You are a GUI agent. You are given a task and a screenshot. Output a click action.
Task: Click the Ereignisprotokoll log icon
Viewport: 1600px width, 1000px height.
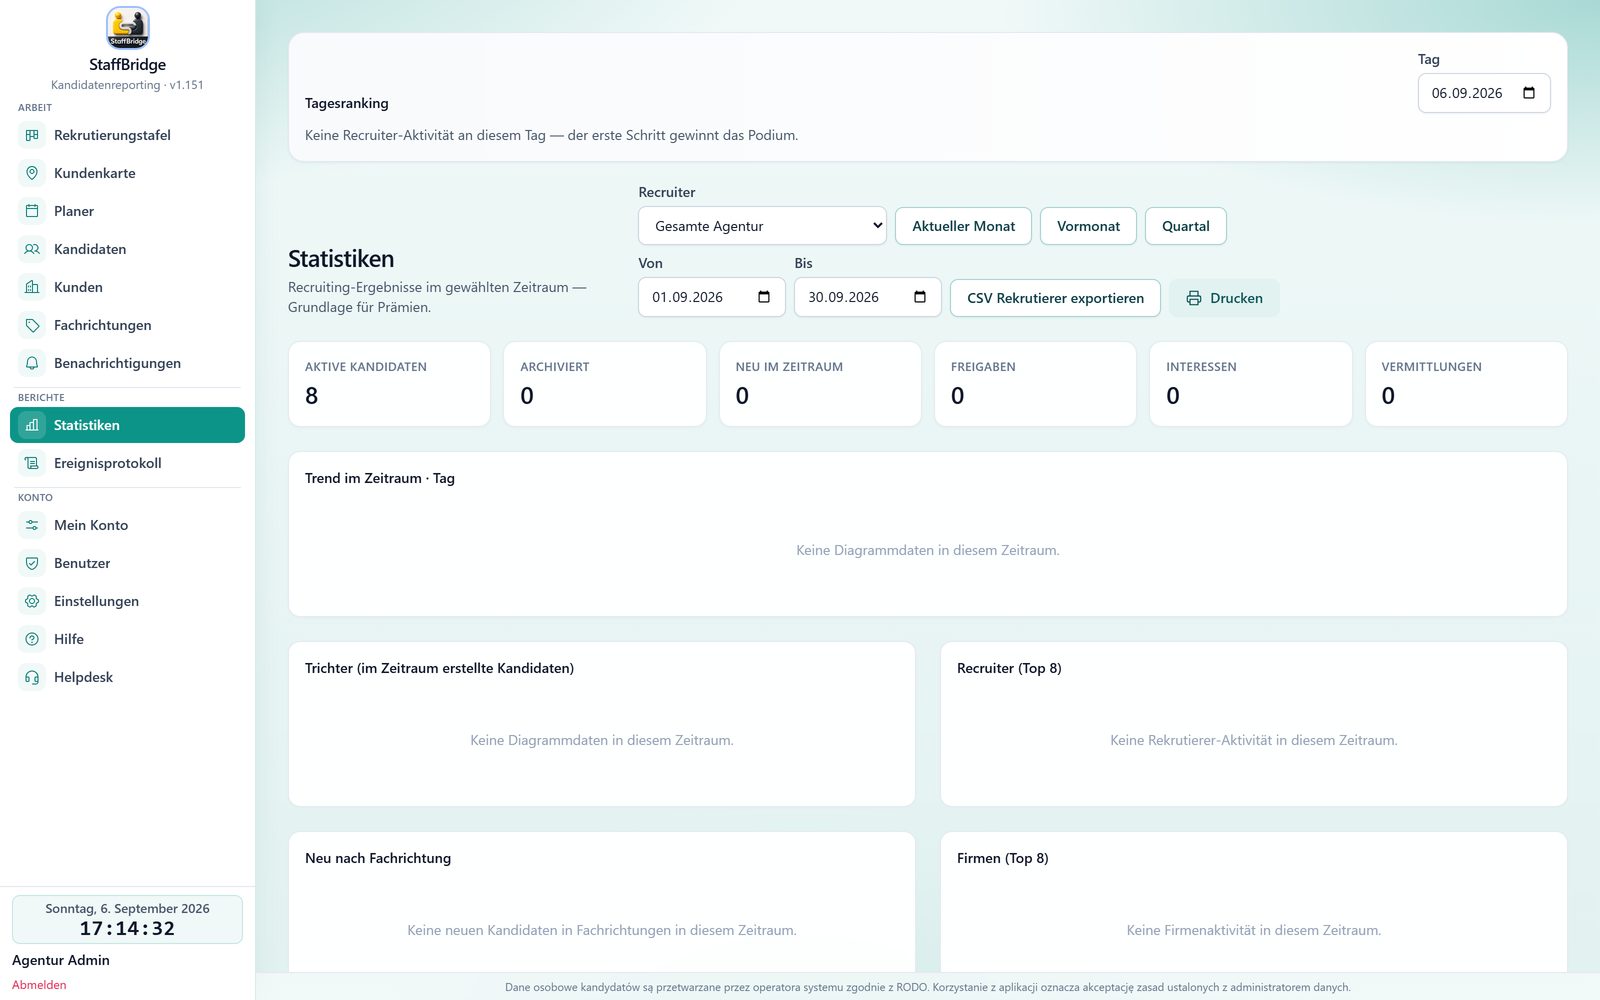click(32, 463)
